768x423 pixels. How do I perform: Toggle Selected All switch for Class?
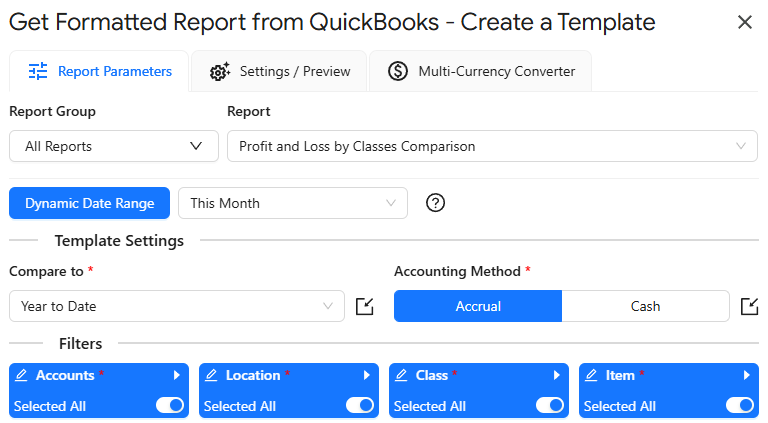tap(550, 405)
